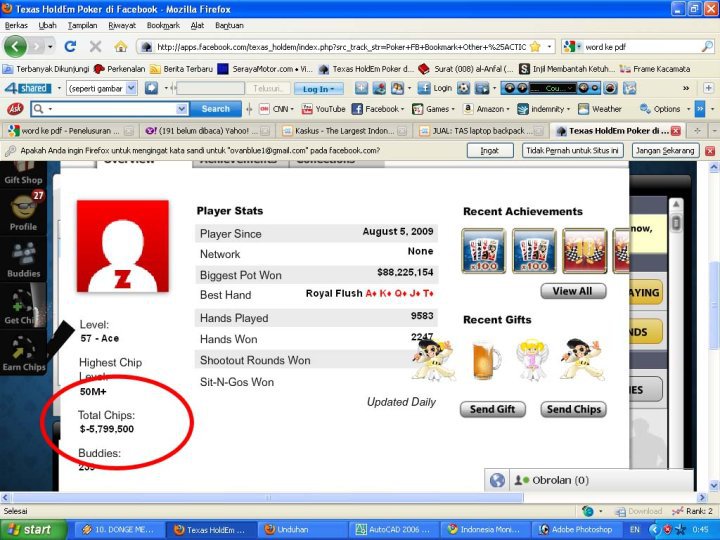Click the search magnifier in Google search box

tap(708, 46)
